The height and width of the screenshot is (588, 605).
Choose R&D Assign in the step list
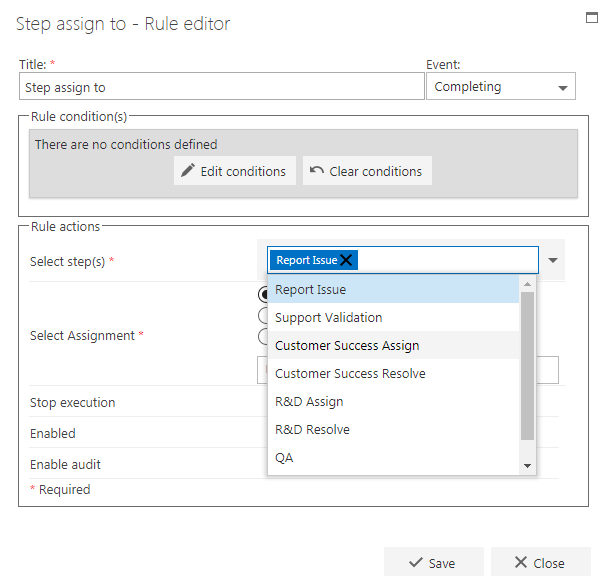coord(393,402)
